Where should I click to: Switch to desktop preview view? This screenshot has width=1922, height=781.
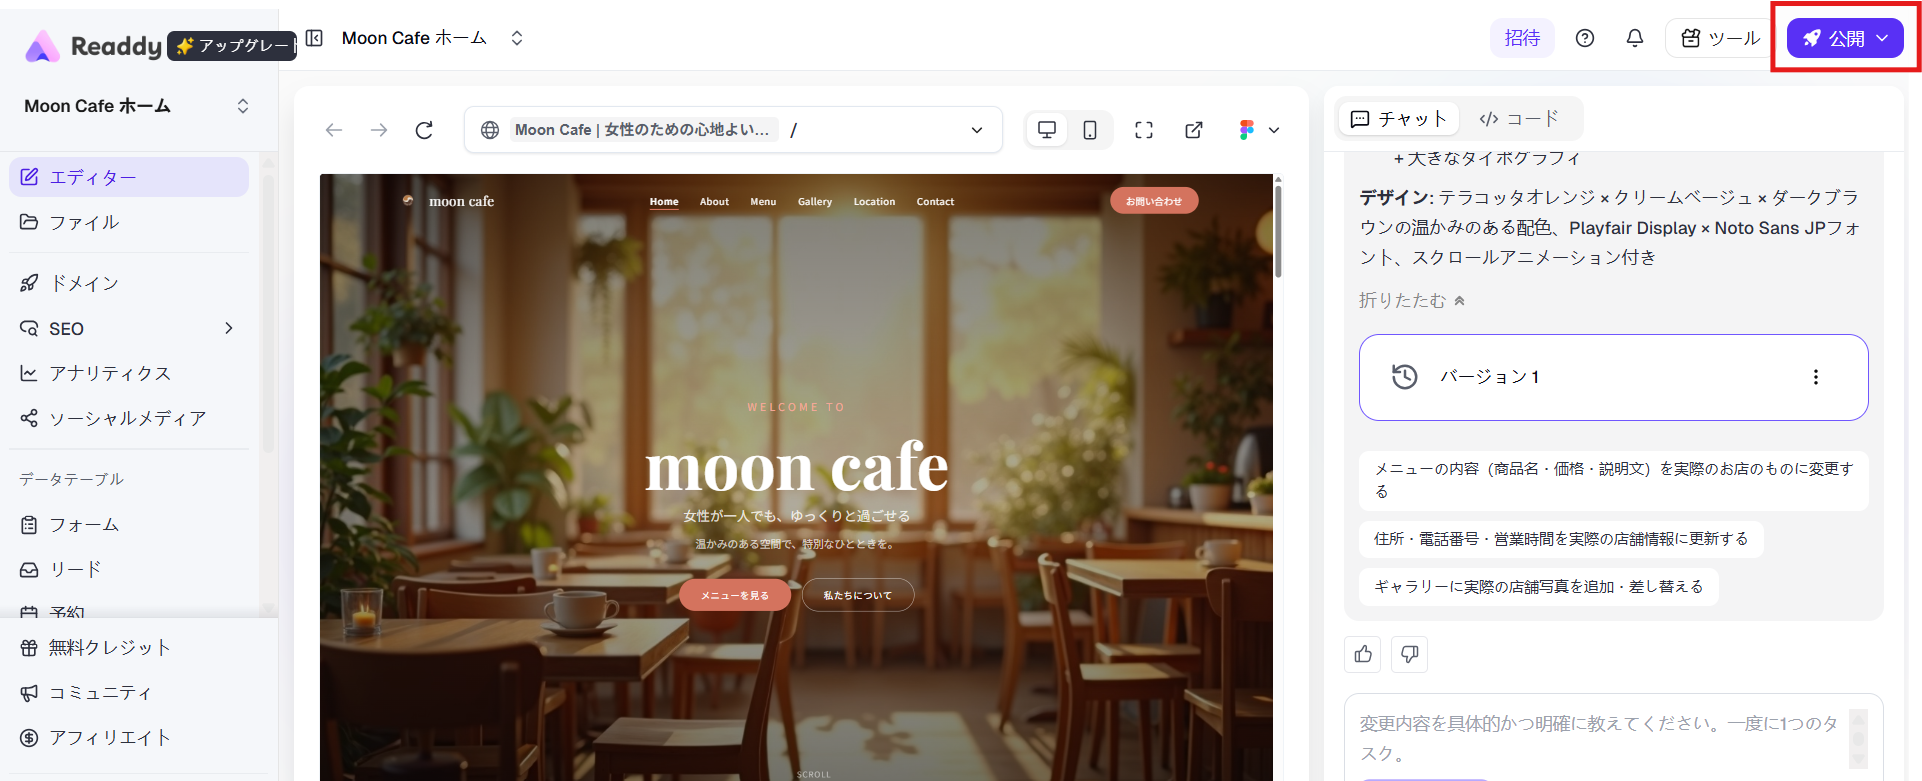pos(1047,130)
